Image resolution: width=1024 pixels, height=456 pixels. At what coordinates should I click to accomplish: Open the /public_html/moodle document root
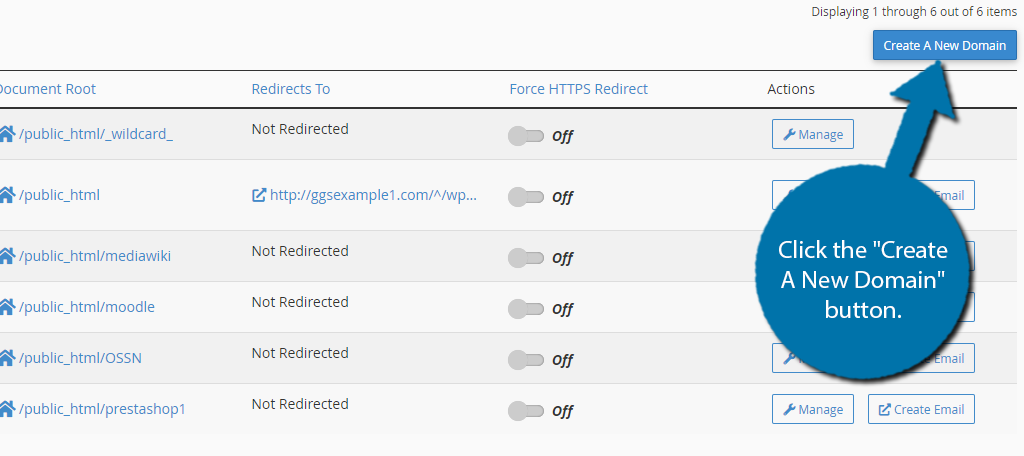pos(87,307)
